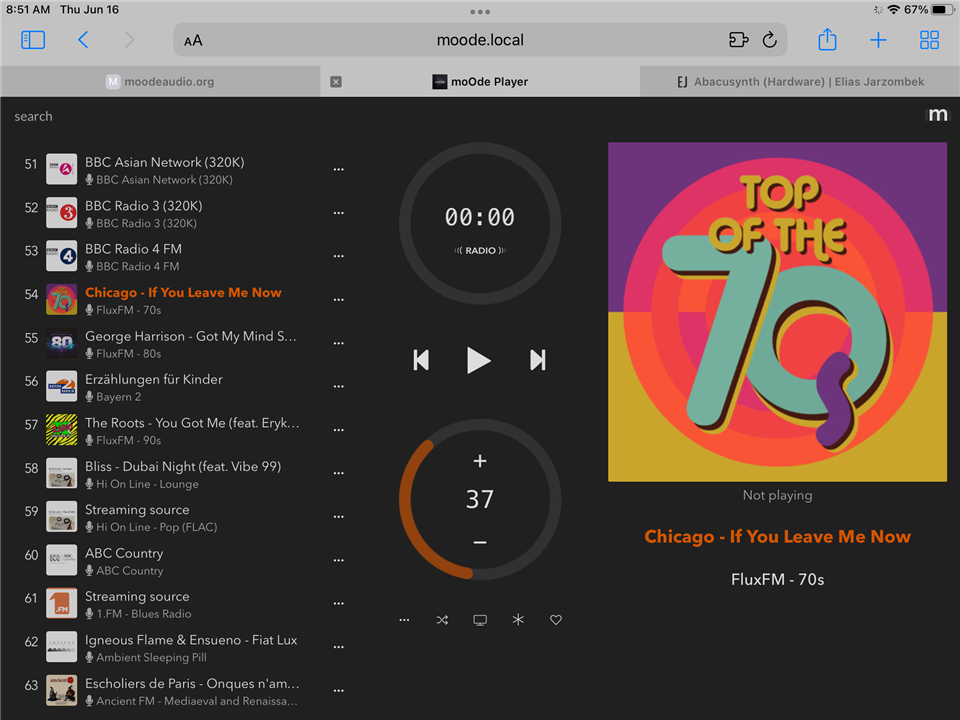Open options for Bliss - Dubai Night
This screenshot has height=720, width=960.
[x=339, y=473]
